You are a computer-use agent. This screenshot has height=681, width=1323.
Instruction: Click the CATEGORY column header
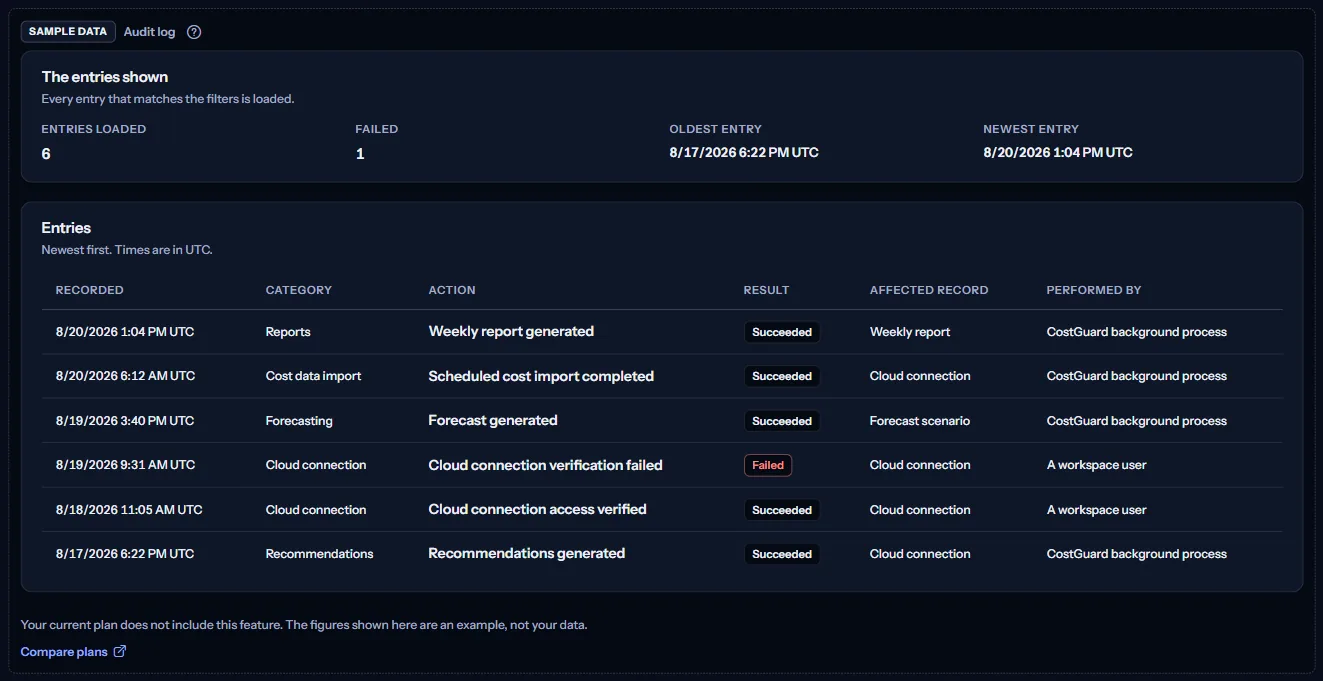coord(299,290)
